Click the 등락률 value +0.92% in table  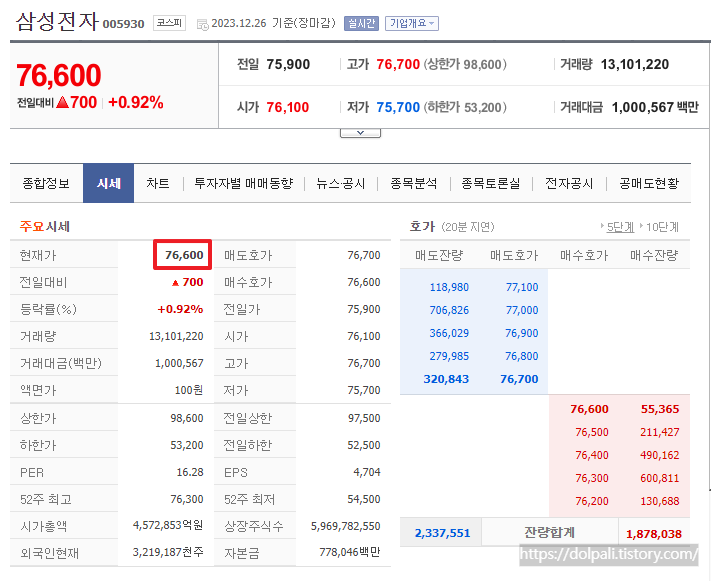pos(180,309)
